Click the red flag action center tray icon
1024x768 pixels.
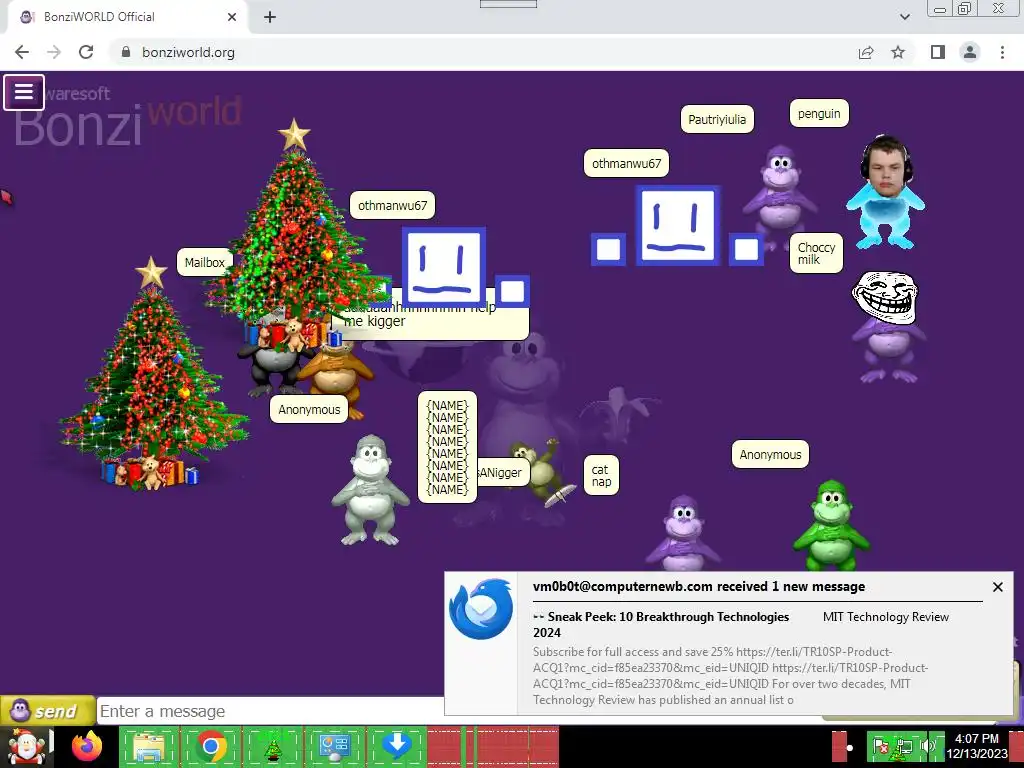(881, 746)
